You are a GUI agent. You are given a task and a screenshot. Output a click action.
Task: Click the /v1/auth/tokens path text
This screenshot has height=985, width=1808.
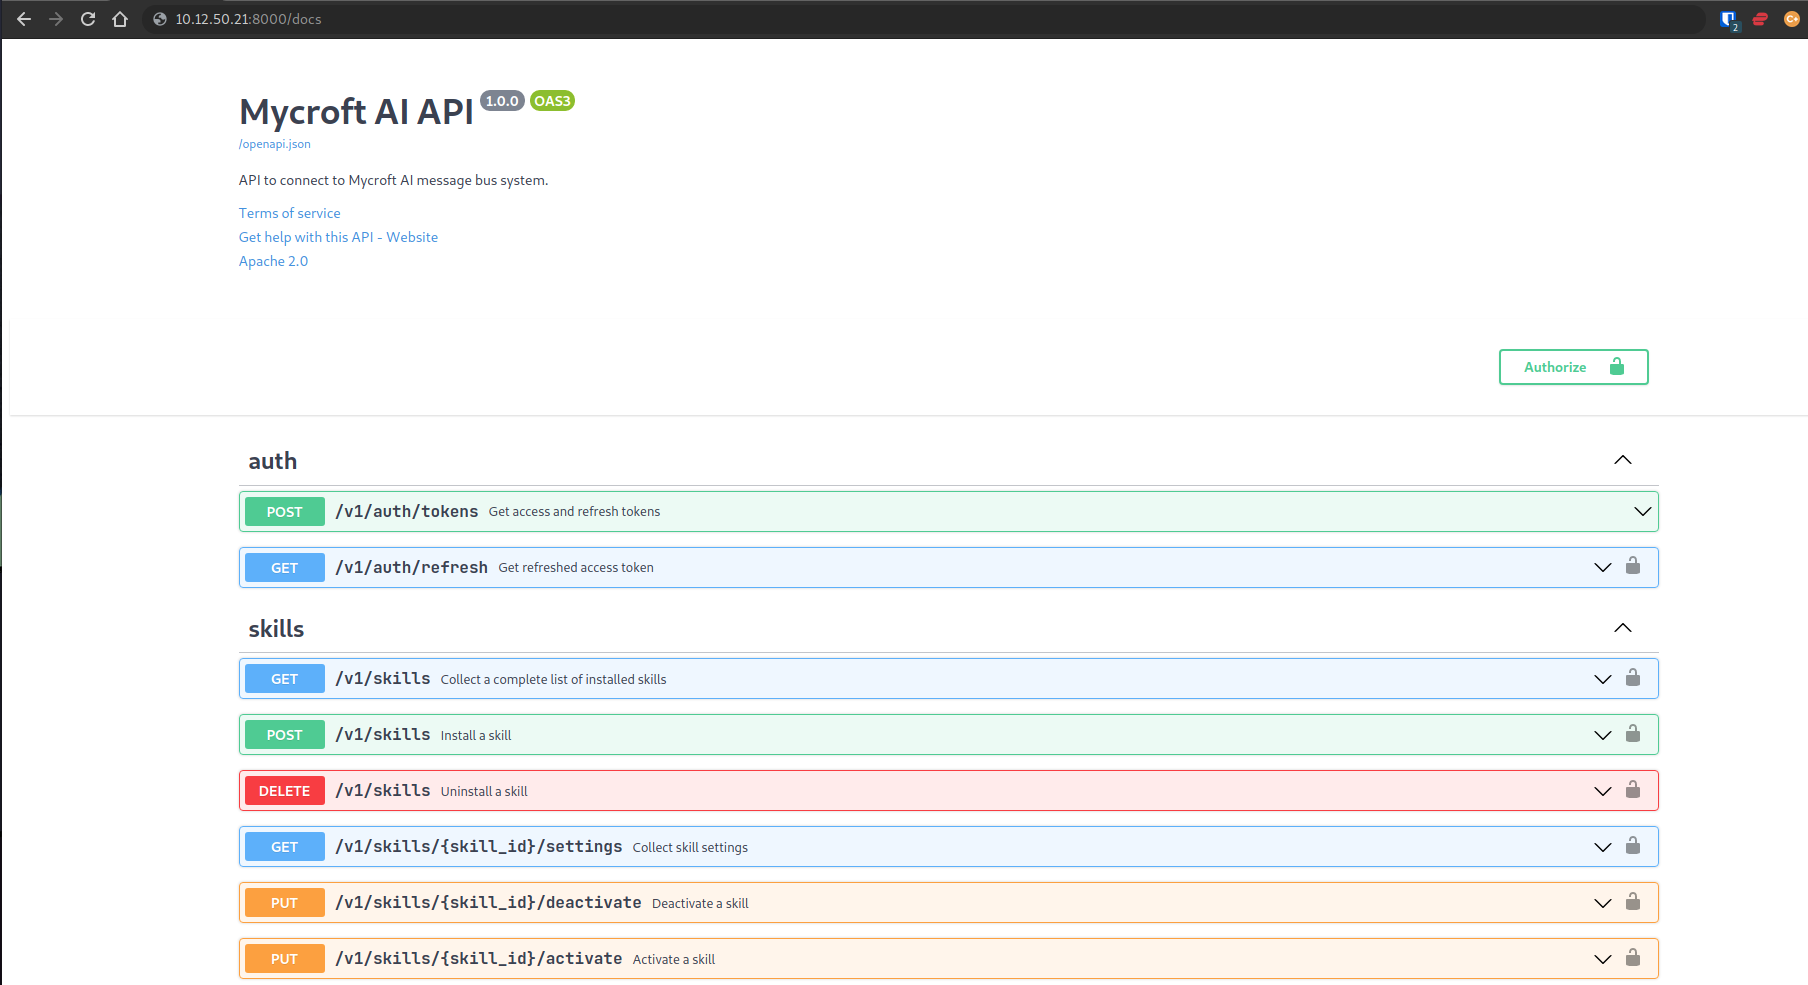(406, 511)
